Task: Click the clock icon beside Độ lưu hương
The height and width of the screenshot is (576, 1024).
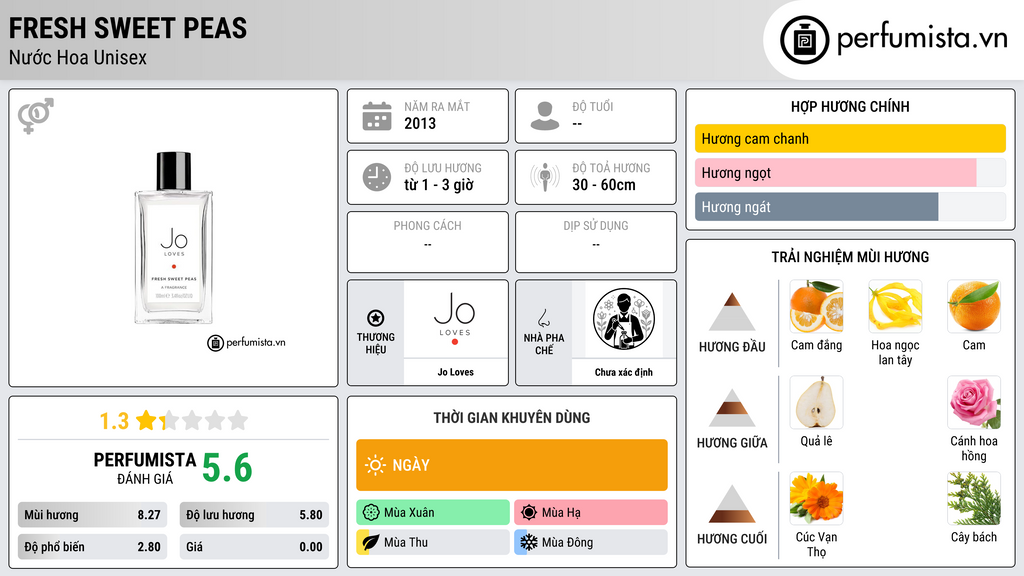Action: (377, 177)
